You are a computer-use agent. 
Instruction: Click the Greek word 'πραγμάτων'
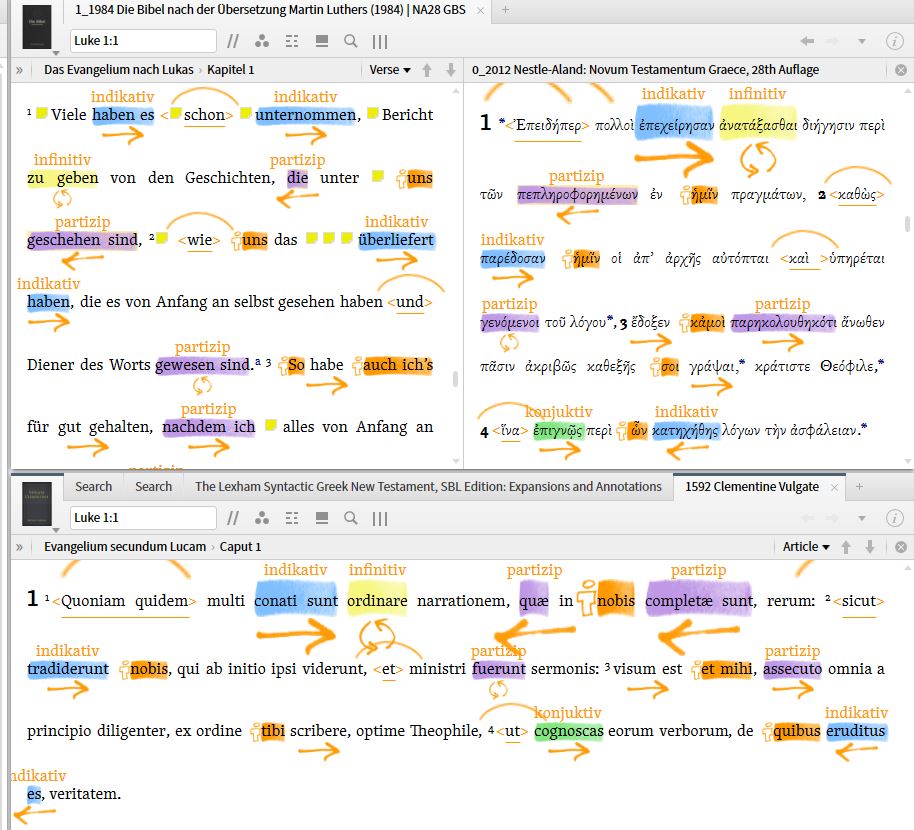pyautogui.click(x=768, y=195)
